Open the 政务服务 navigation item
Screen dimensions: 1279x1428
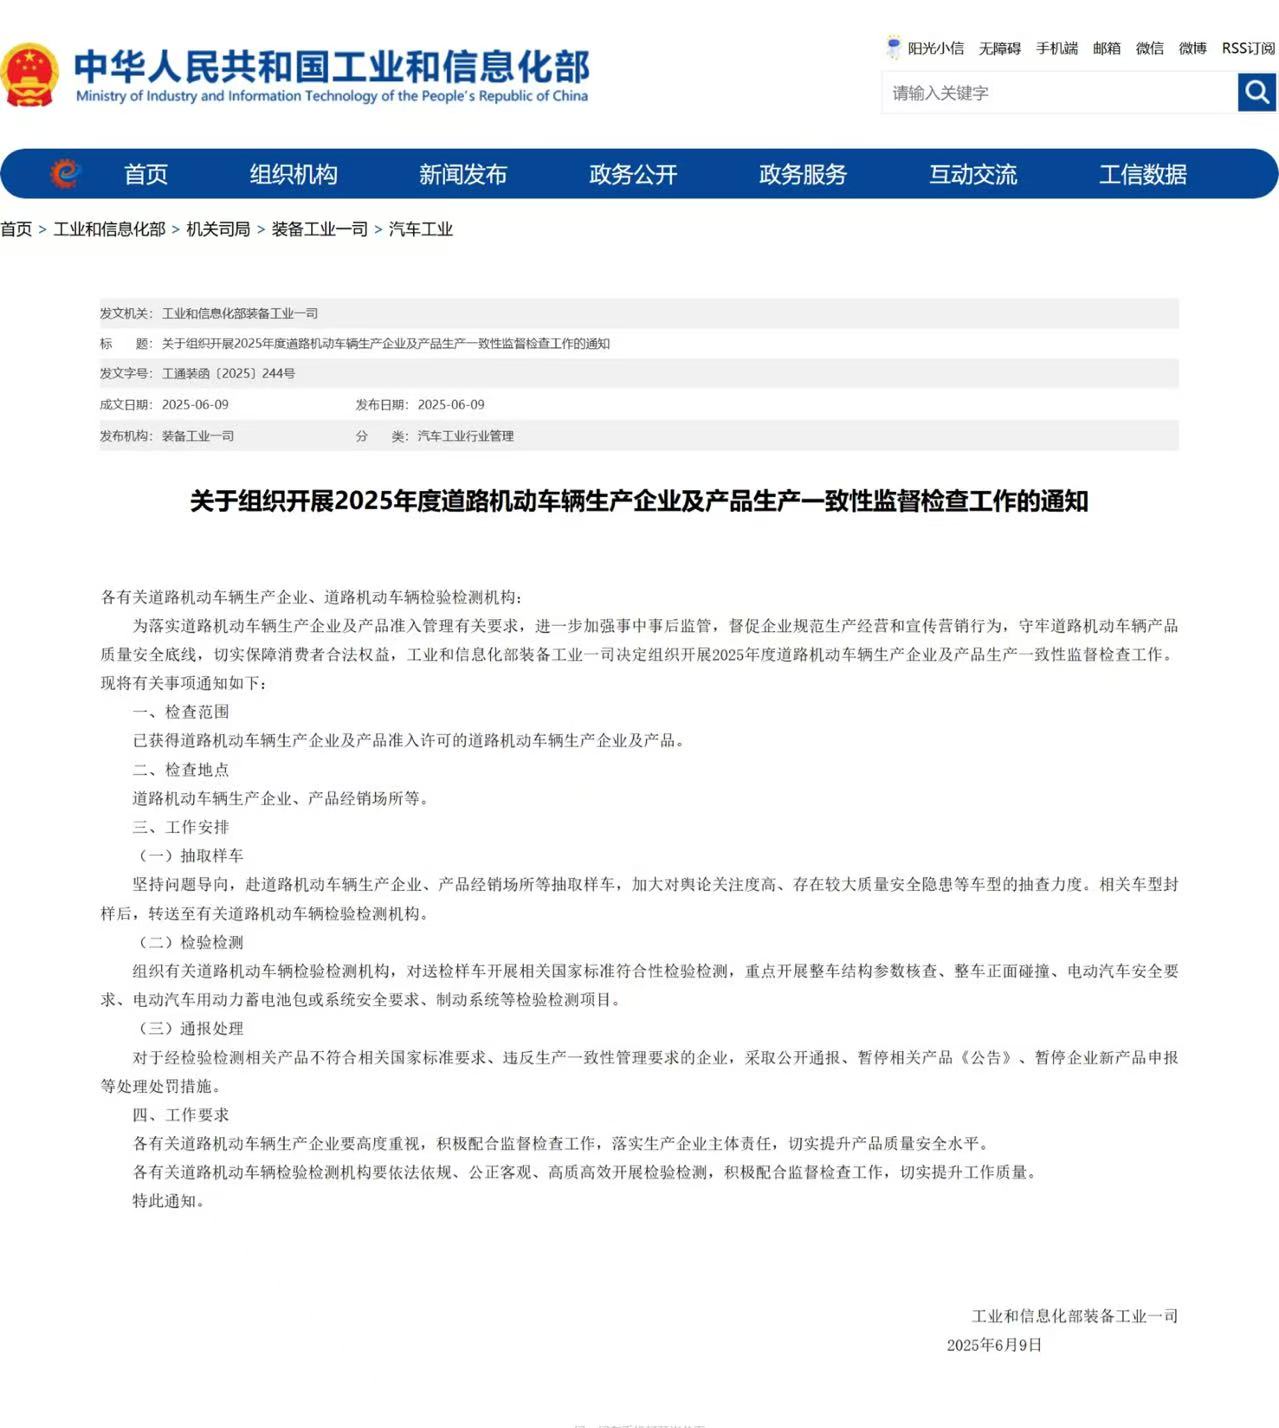tap(803, 174)
